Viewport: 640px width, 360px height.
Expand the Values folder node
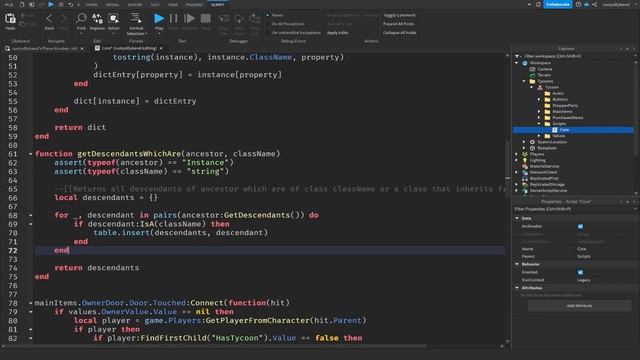point(539,136)
